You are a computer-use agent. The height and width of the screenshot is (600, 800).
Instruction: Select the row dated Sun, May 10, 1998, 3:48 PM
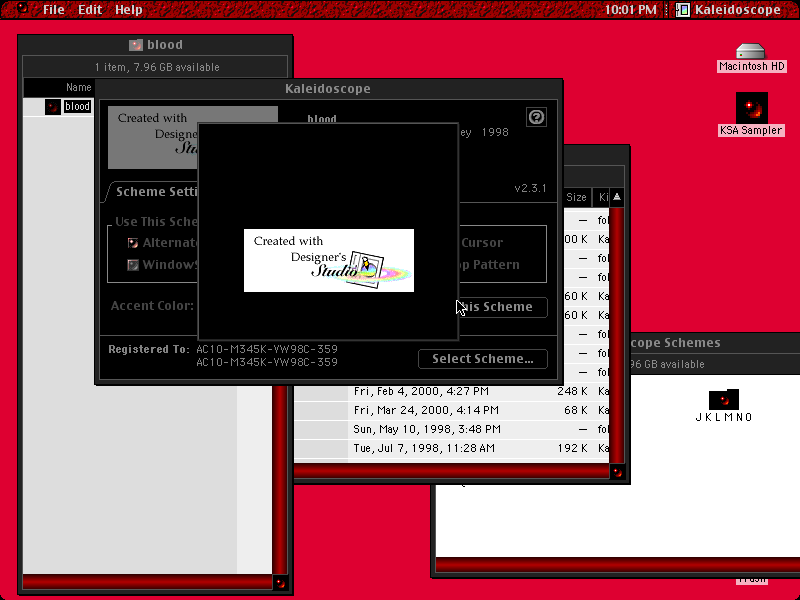[x=452, y=429]
